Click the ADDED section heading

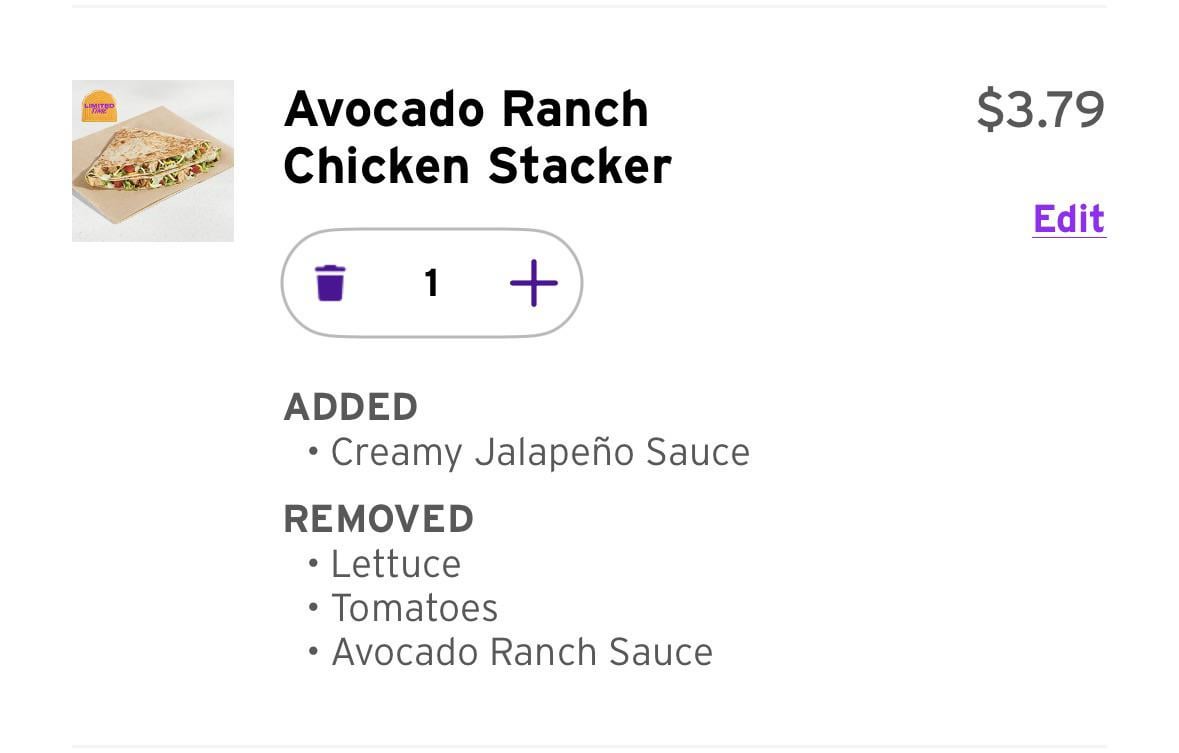point(350,407)
